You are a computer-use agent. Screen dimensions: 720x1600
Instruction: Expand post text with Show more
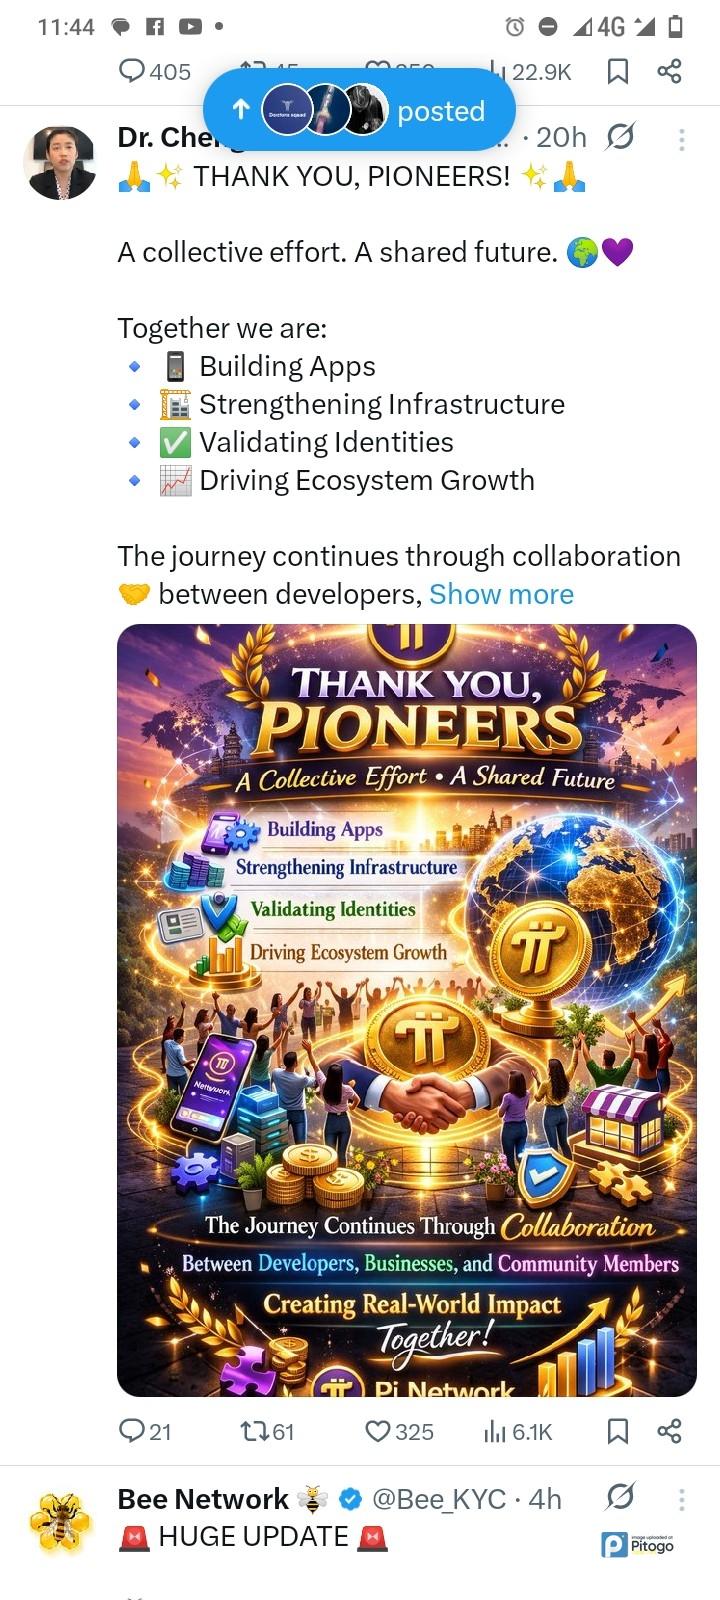pos(501,594)
